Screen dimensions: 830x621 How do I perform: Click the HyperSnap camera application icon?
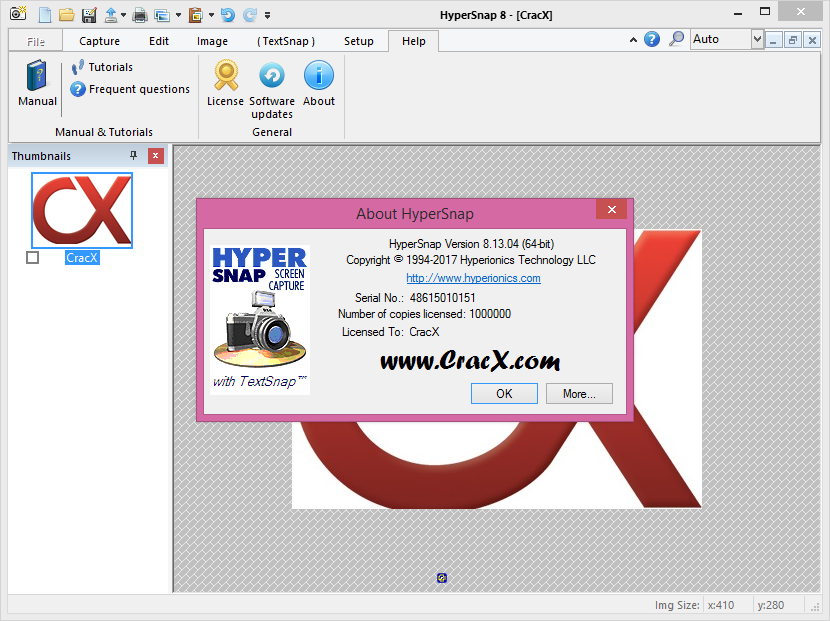[18, 13]
